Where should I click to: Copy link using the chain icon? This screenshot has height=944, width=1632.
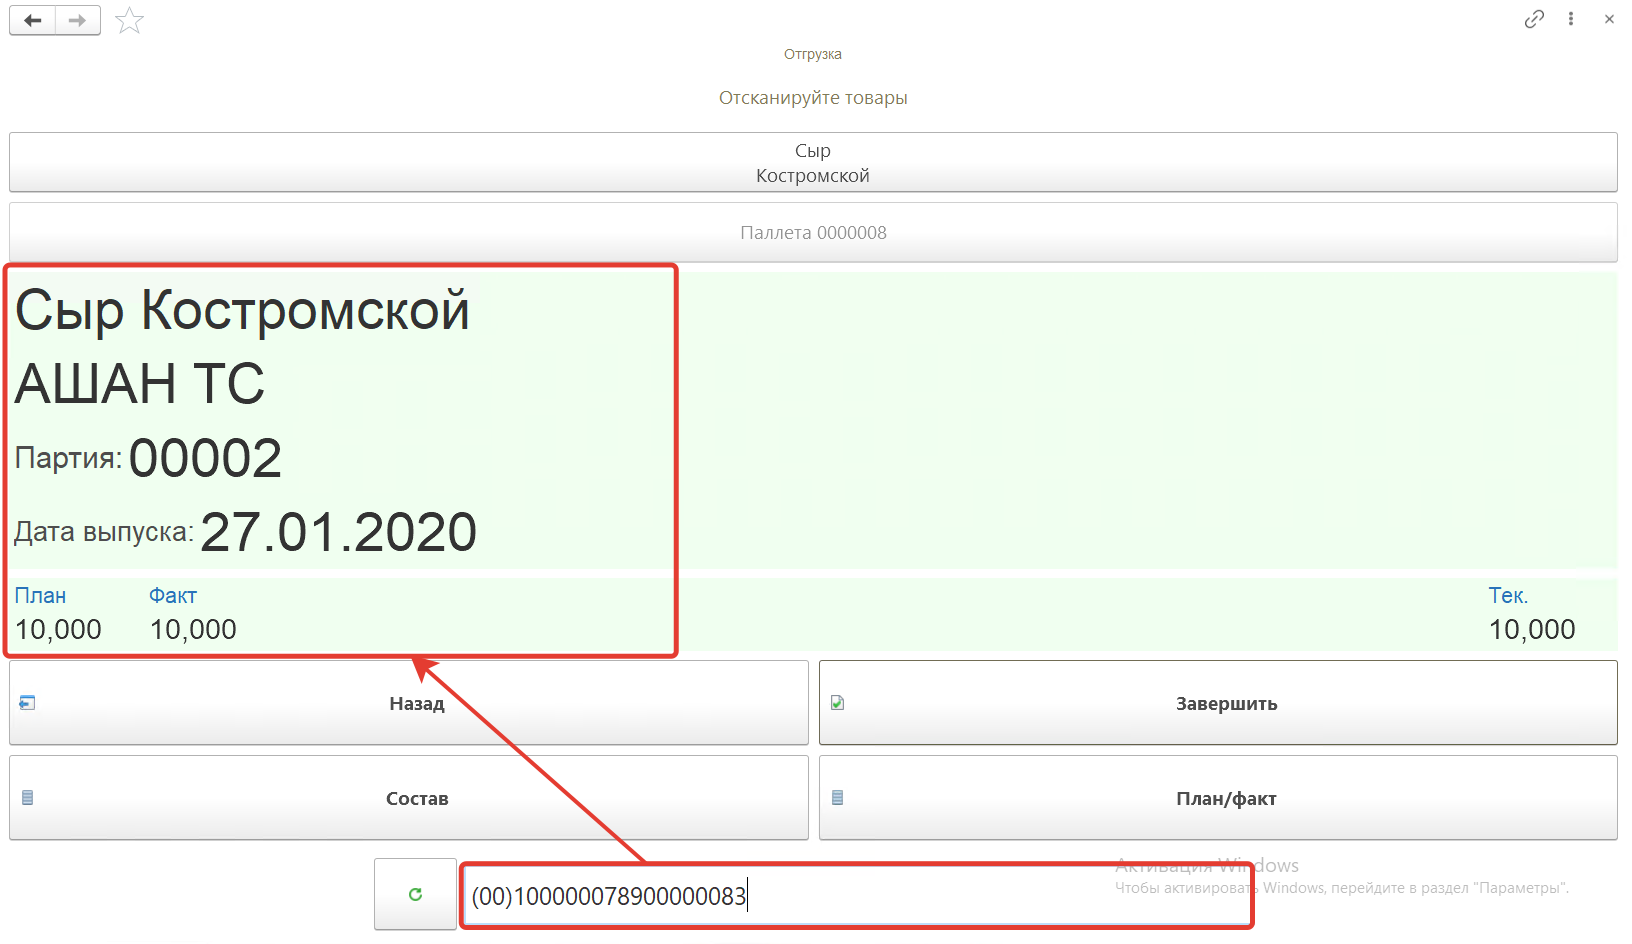(1533, 19)
